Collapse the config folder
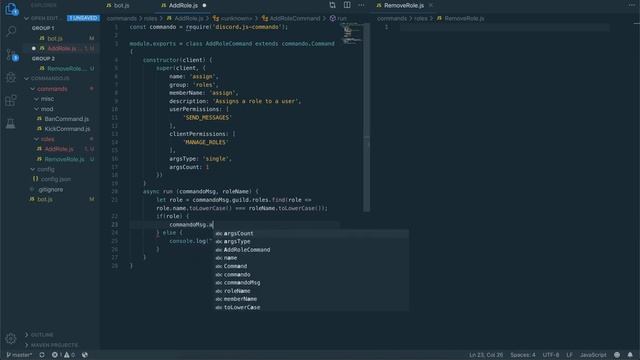The height and width of the screenshot is (360, 640). click(x=33, y=169)
